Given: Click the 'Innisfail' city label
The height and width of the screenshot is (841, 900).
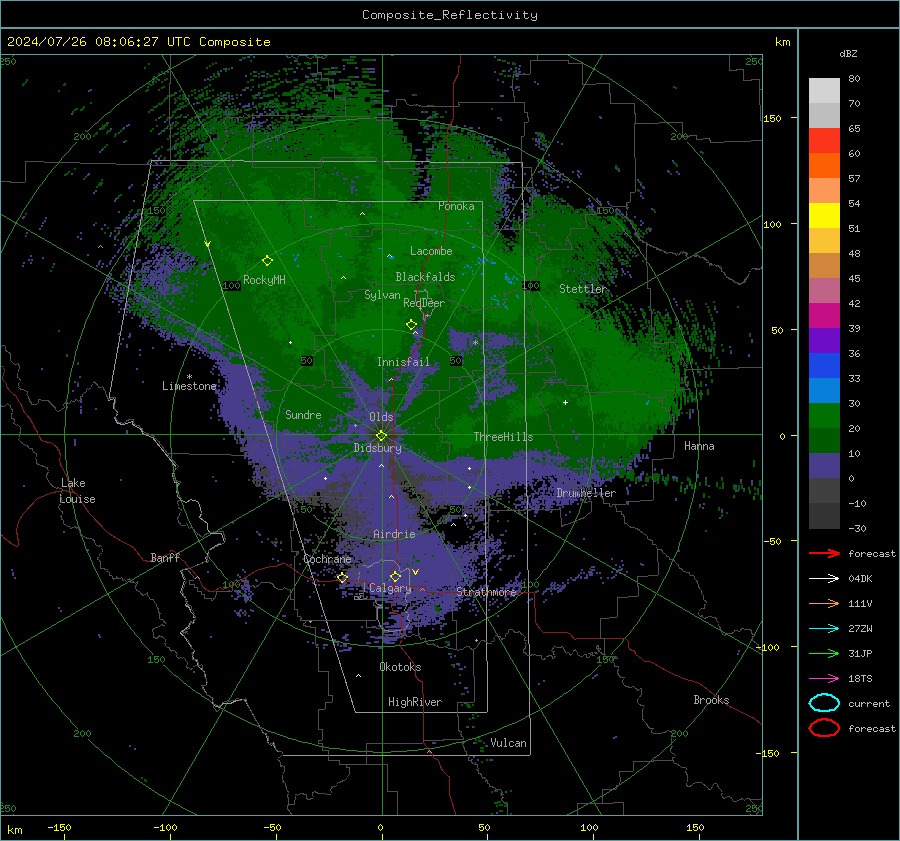Looking at the screenshot, I should pos(403,362).
